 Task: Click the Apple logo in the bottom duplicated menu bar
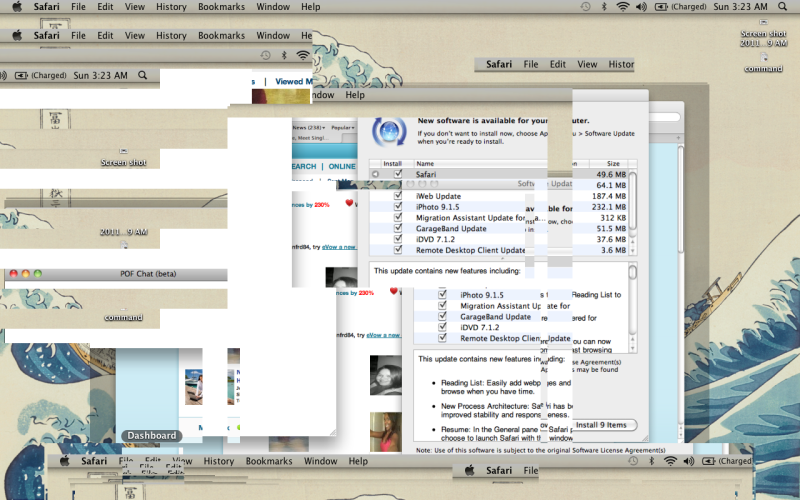click(65, 461)
